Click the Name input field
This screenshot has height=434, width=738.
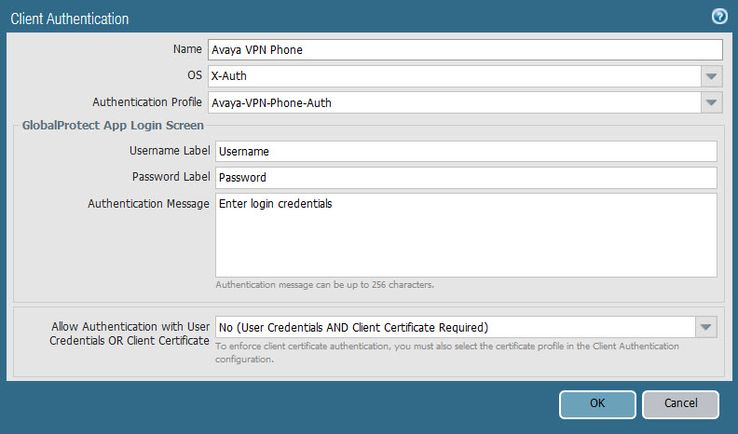click(x=465, y=49)
